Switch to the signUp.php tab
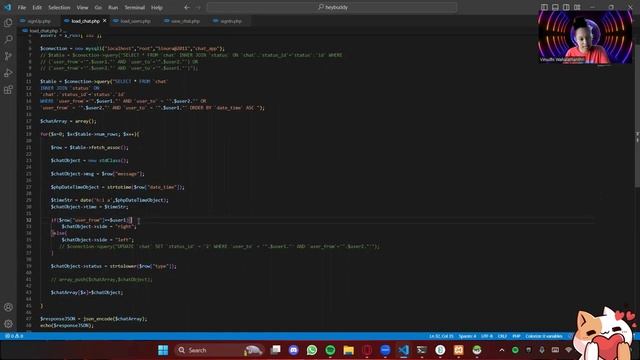The image size is (640, 360). 38,21
